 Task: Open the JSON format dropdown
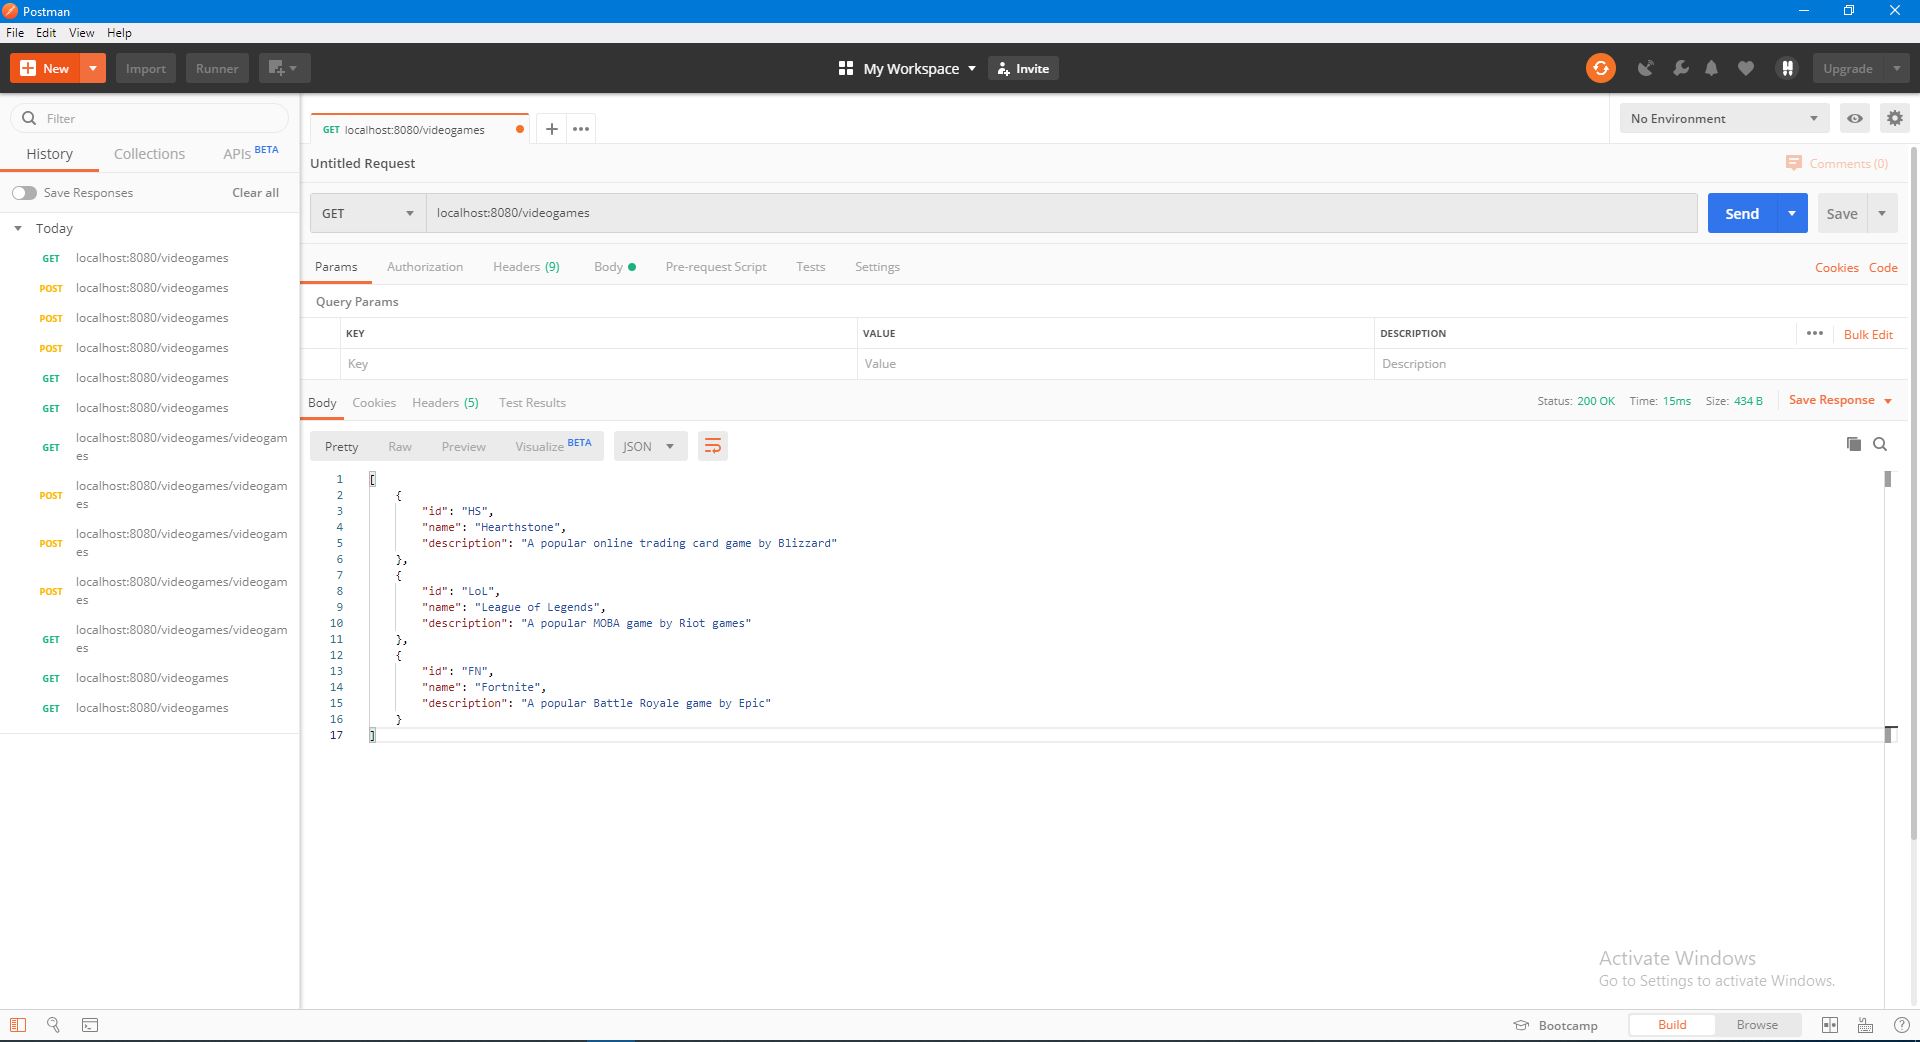coord(650,446)
